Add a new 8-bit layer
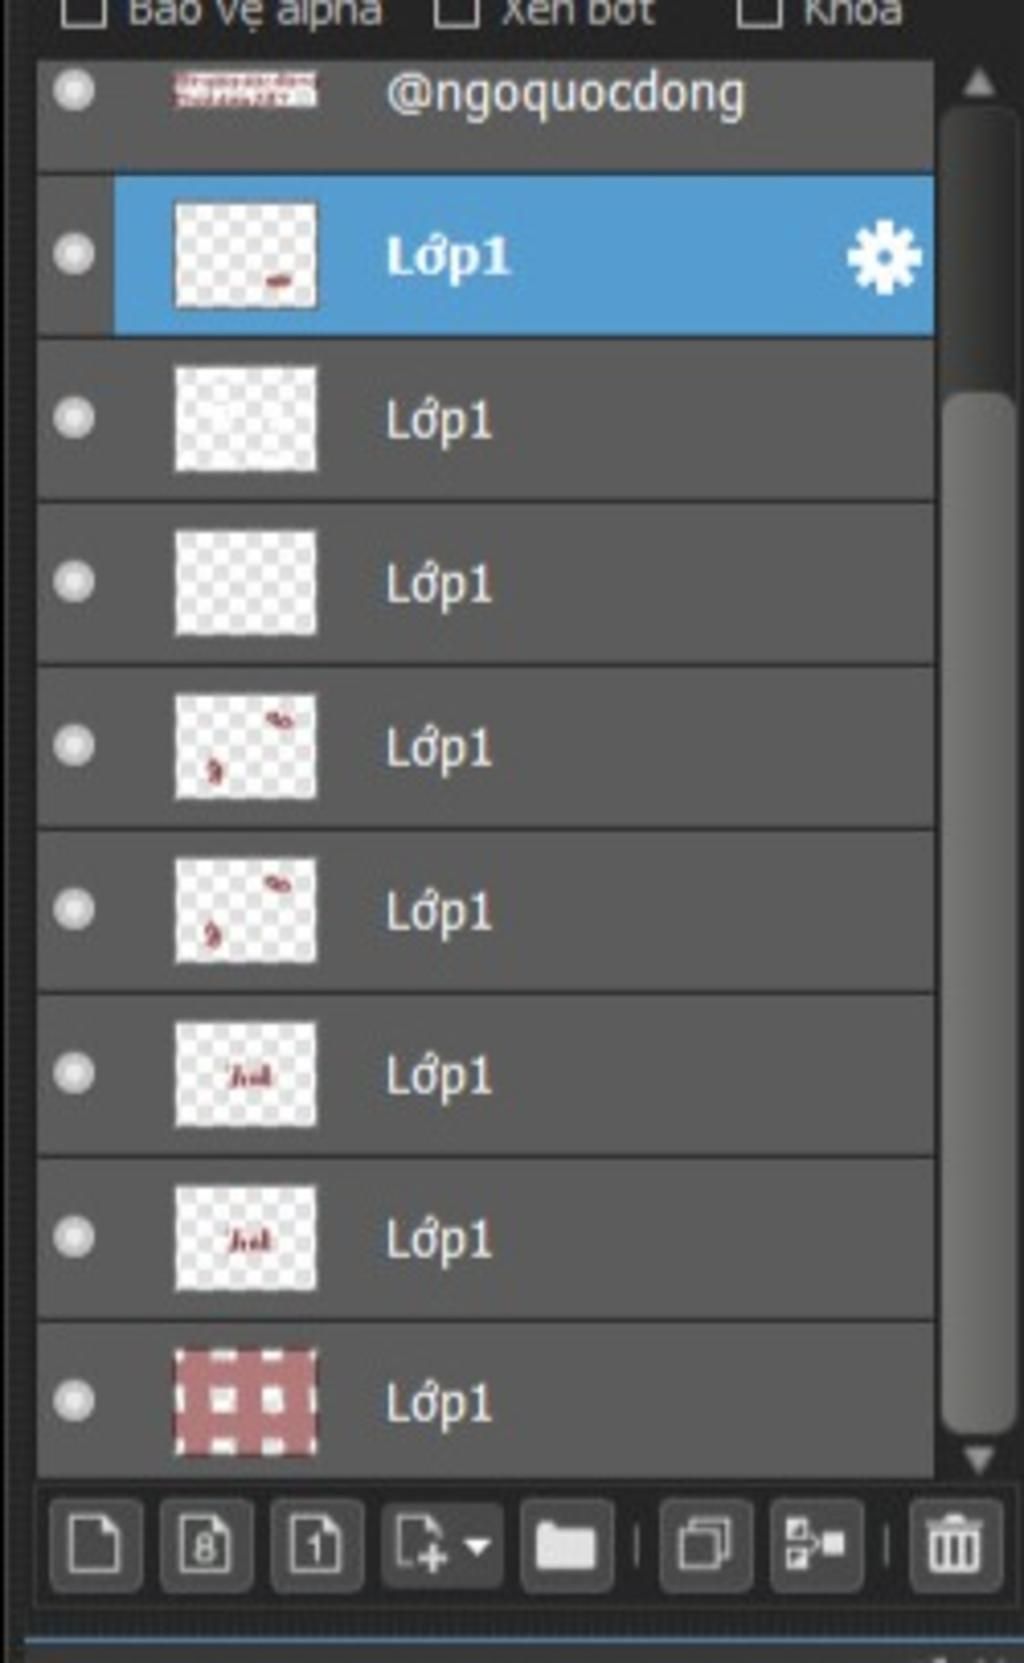The width and height of the screenshot is (1024, 1663). click(206, 1545)
